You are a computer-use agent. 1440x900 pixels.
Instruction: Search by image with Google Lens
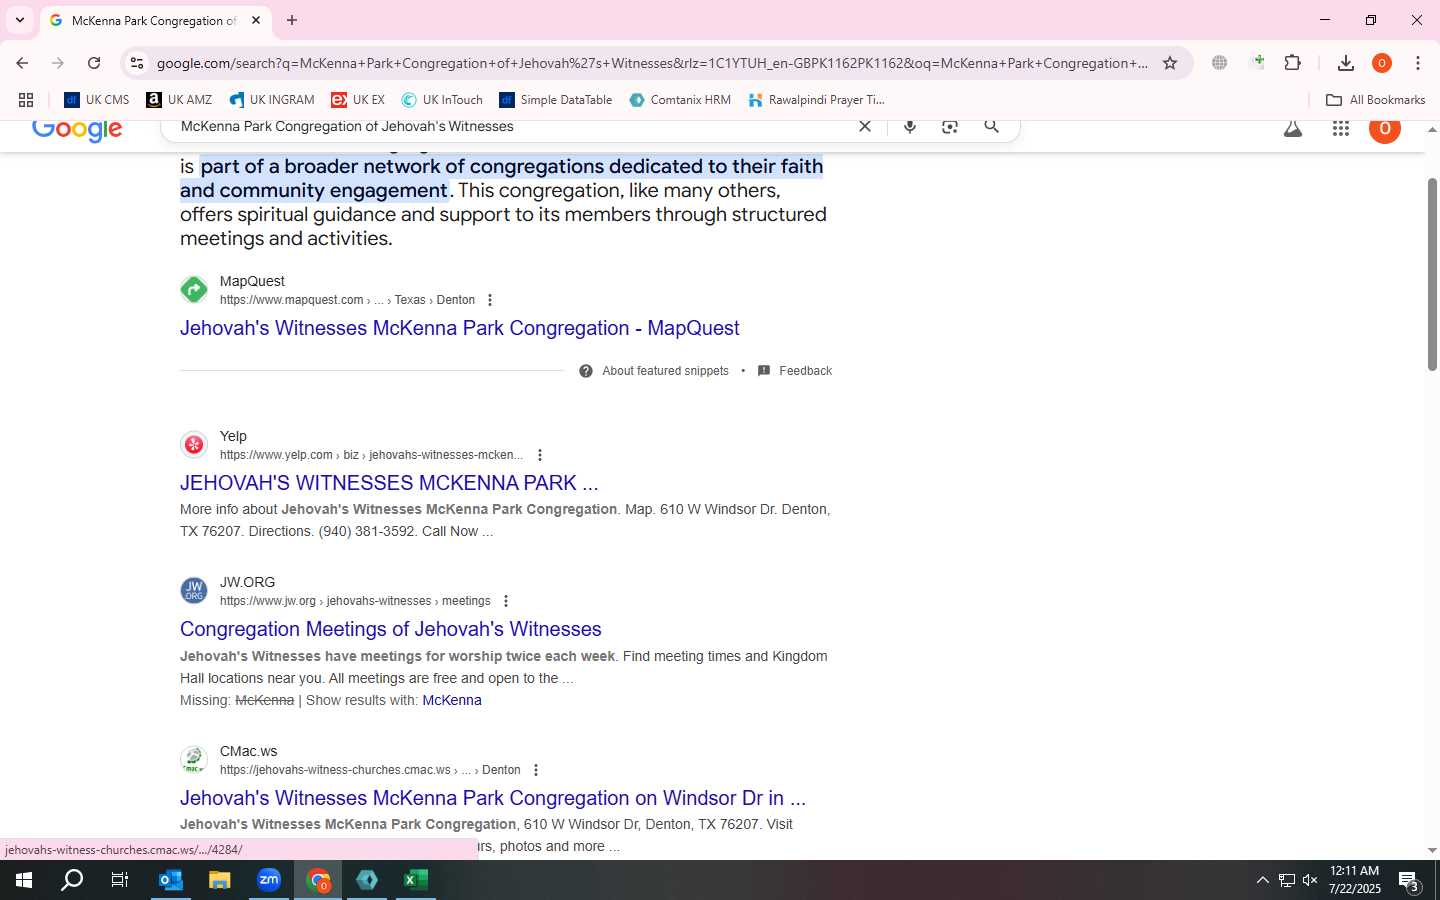(x=950, y=126)
